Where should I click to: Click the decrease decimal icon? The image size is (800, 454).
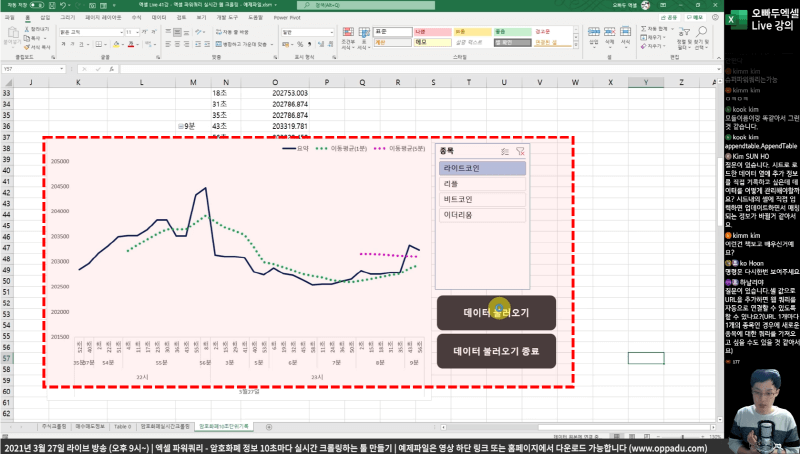(330, 44)
